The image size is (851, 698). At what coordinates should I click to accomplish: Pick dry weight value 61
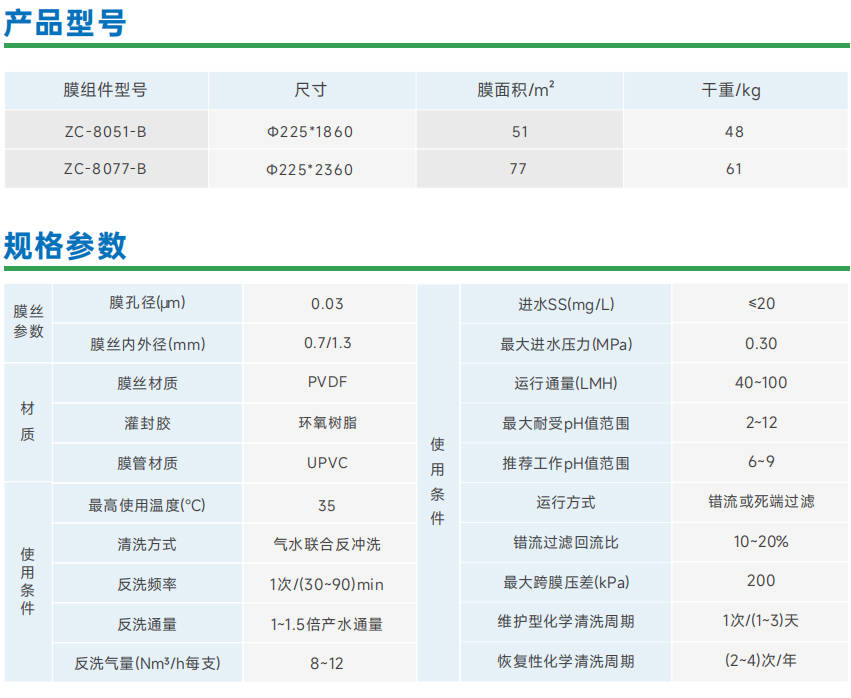click(734, 169)
